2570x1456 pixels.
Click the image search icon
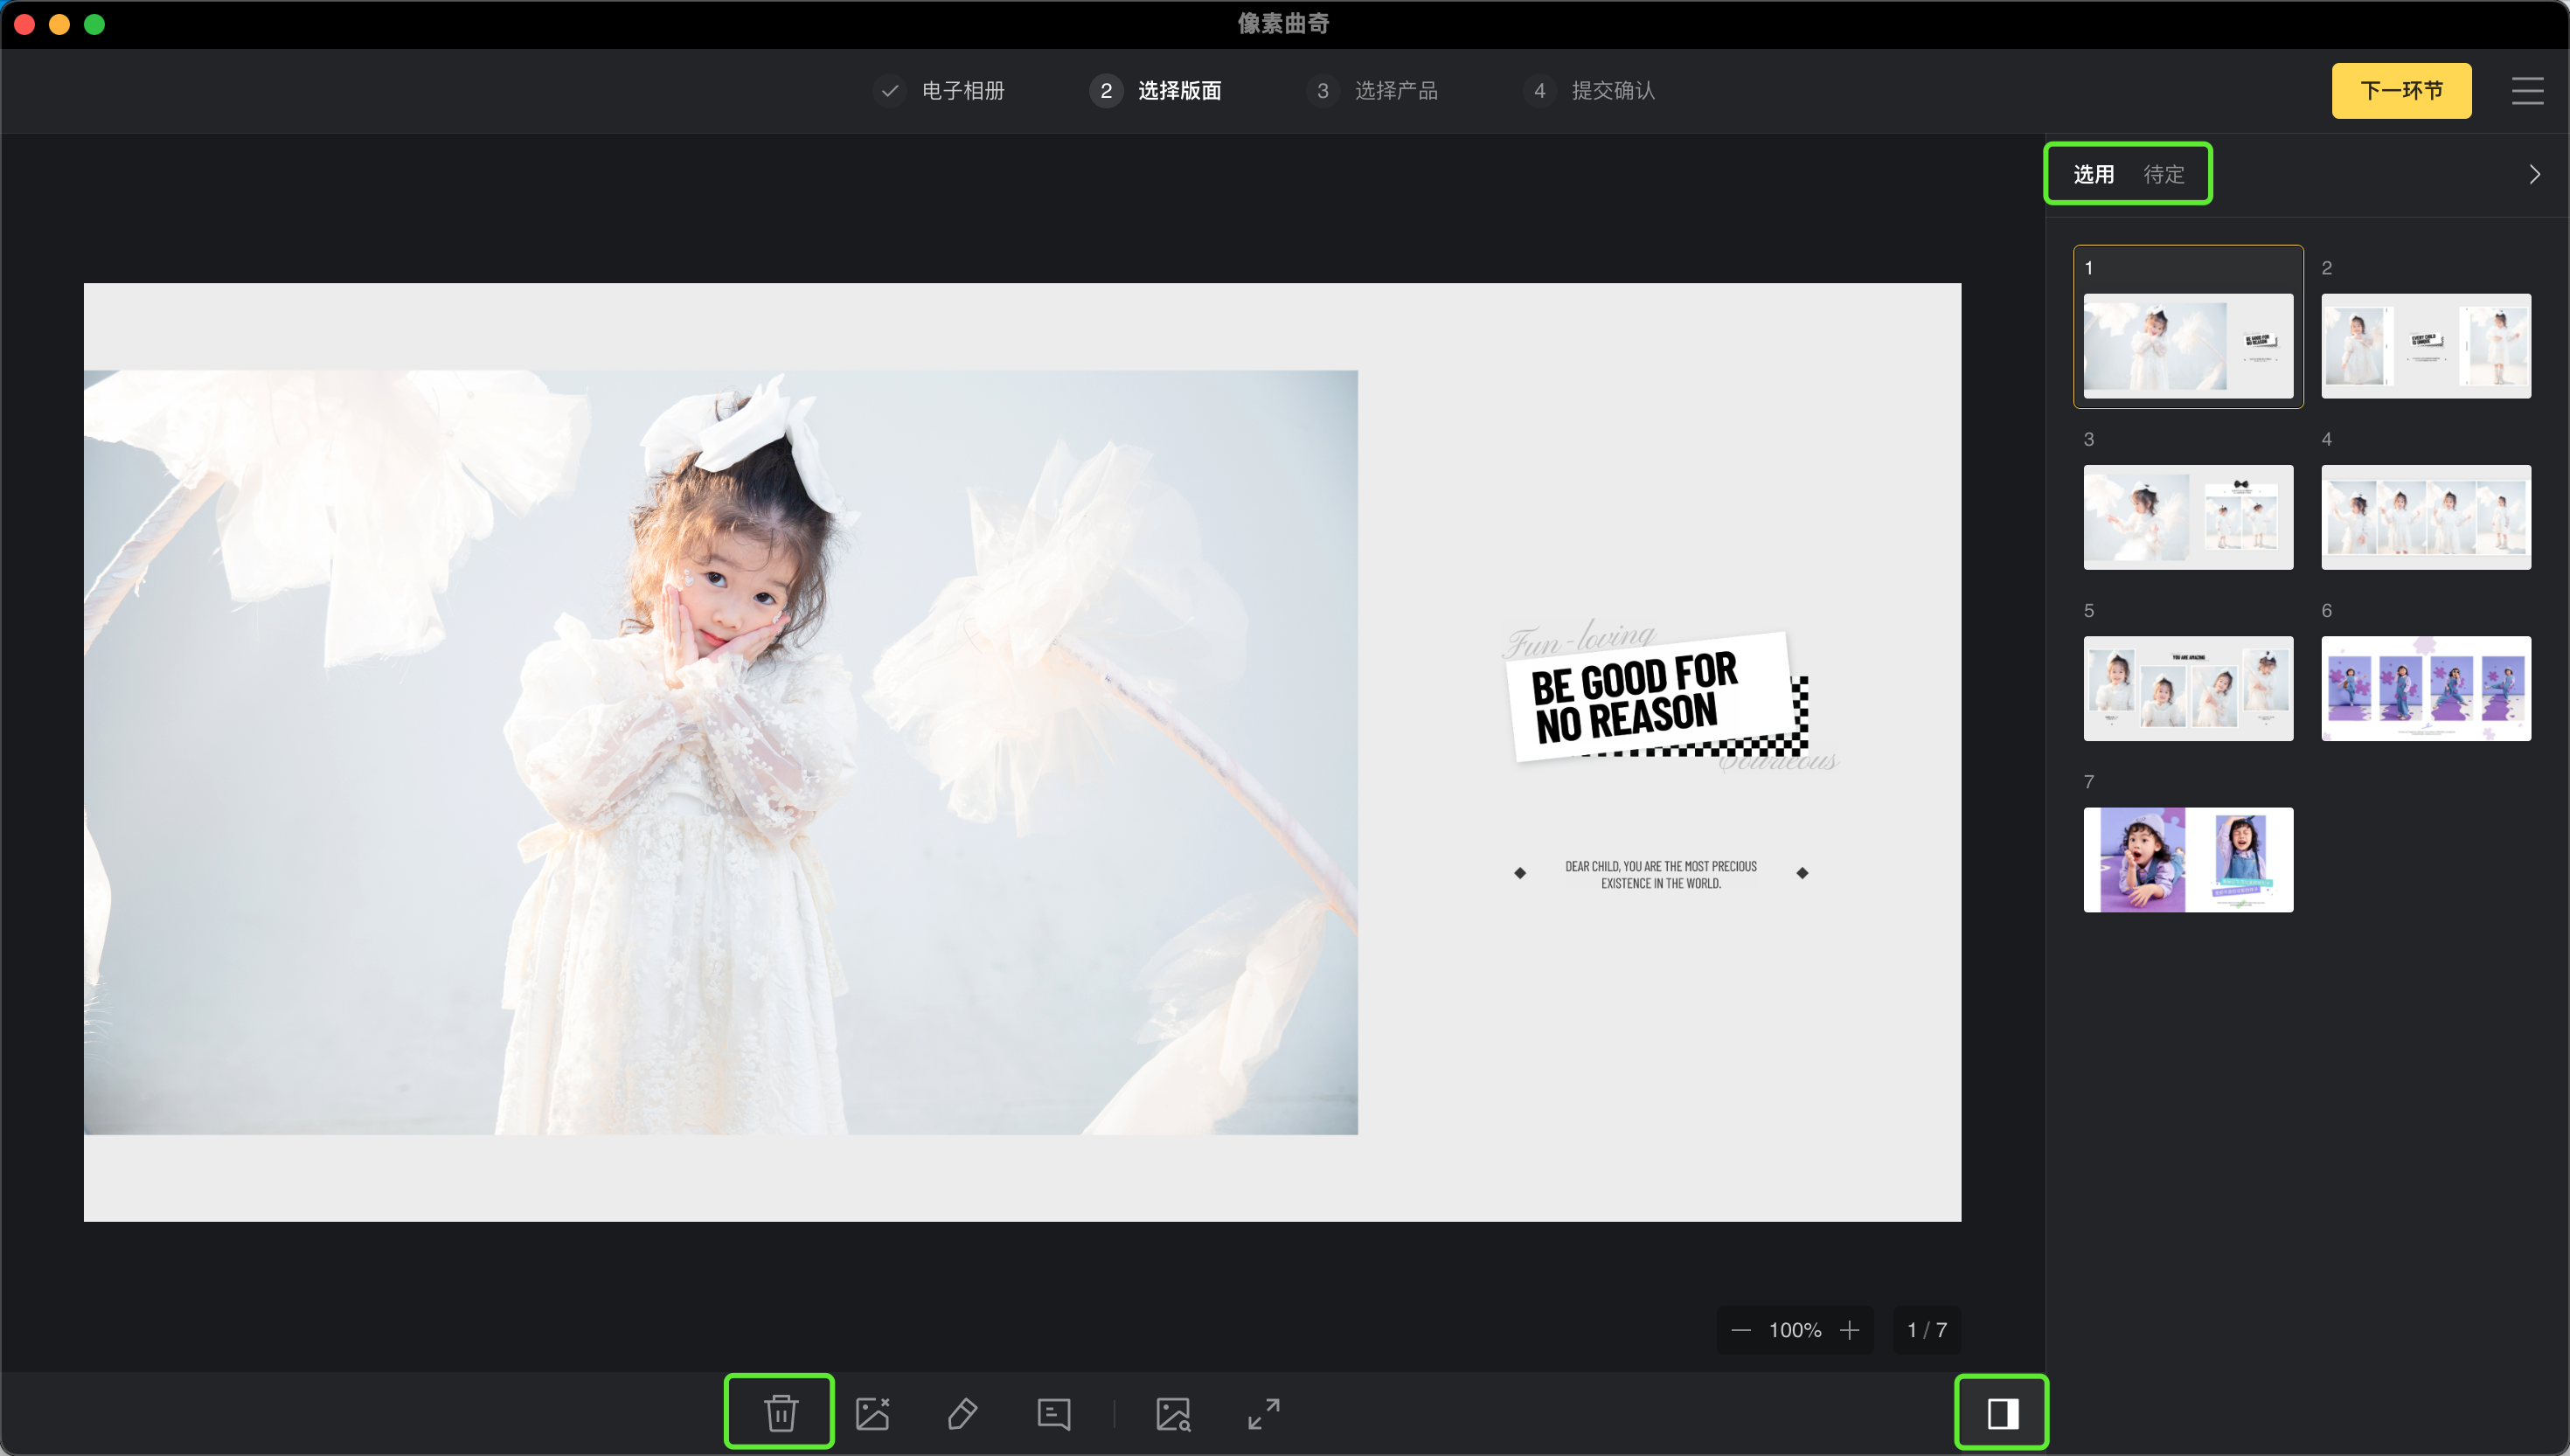pyautogui.click(x=1173, y=1413)
